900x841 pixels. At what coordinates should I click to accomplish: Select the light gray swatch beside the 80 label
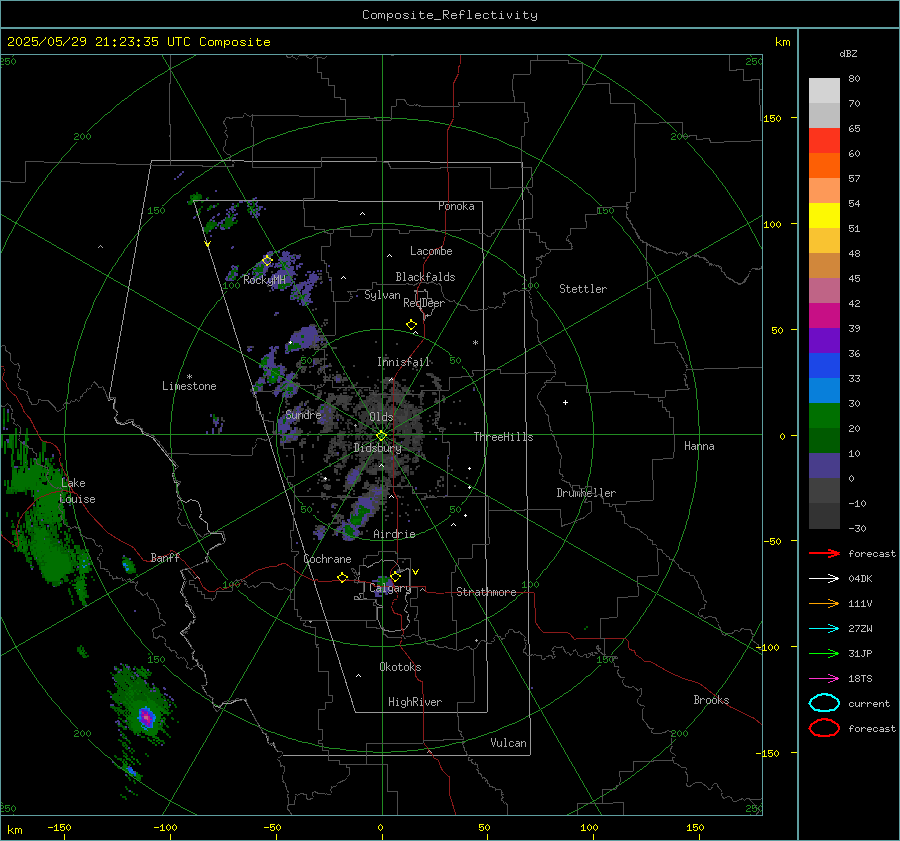pyautogui.click(x=824, y=91)
